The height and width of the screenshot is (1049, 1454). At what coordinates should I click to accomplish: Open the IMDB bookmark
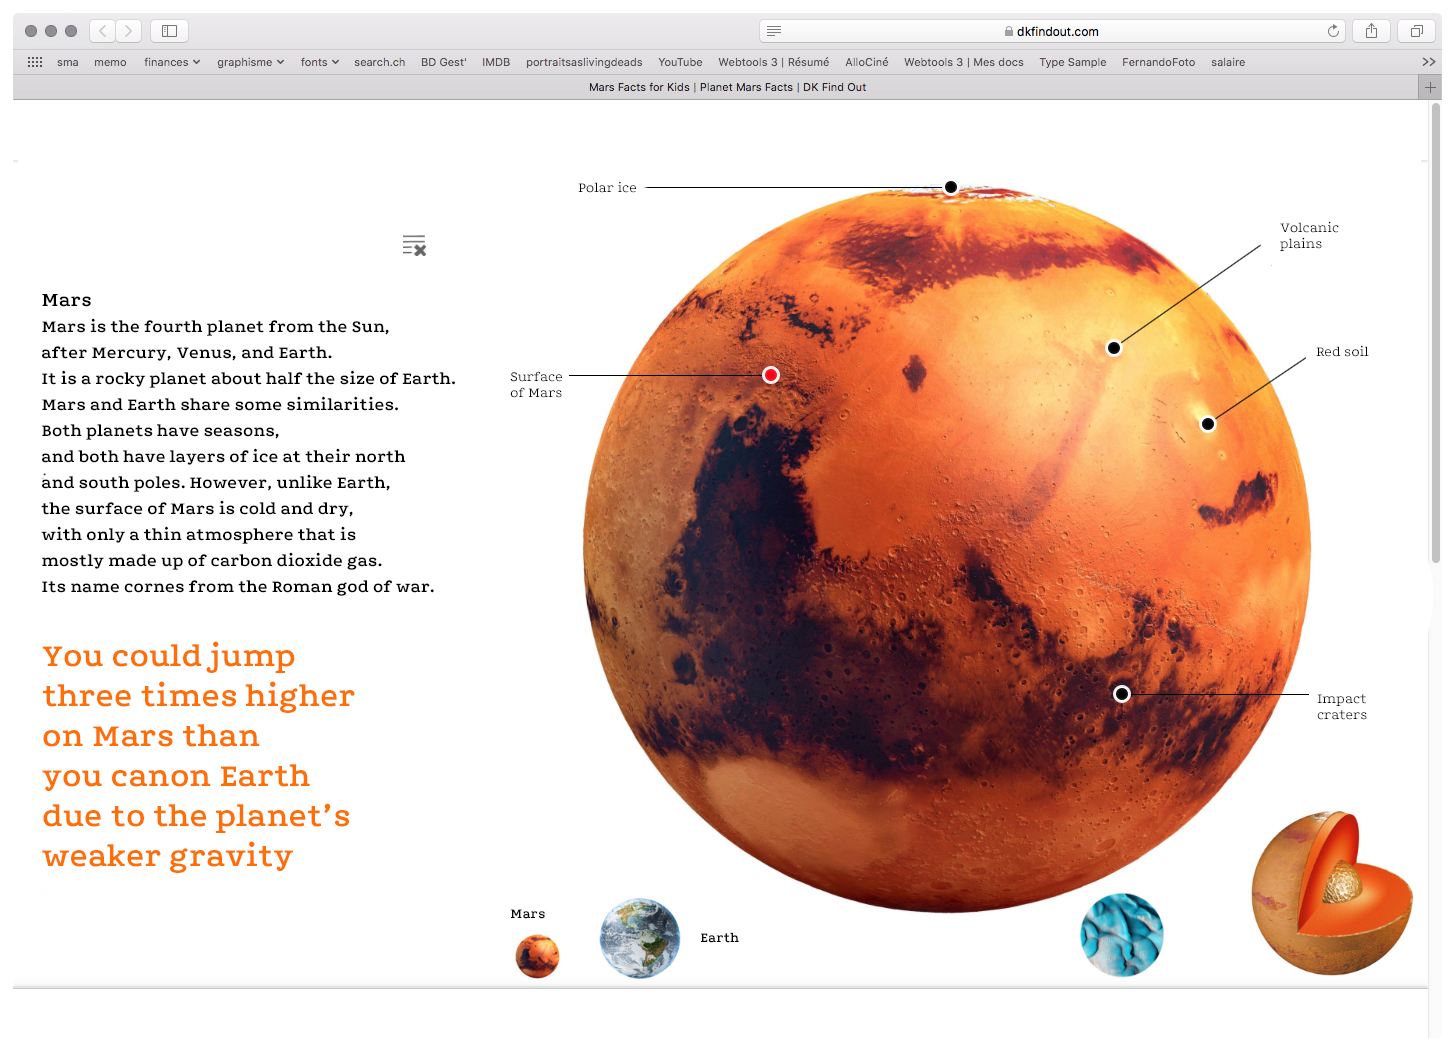496,62
